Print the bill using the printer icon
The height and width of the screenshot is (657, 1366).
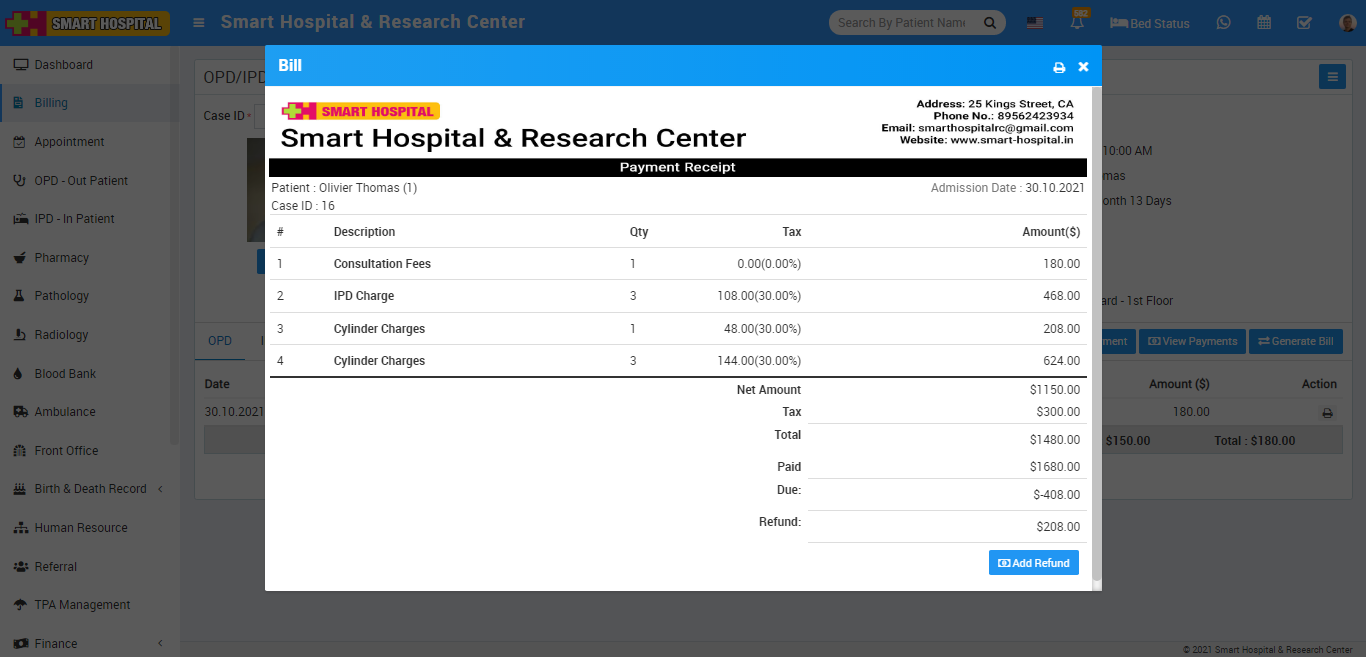point(1059,67)
